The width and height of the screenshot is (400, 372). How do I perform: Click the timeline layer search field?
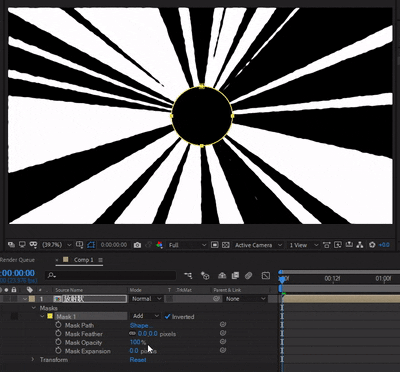(x=111, y=275)
